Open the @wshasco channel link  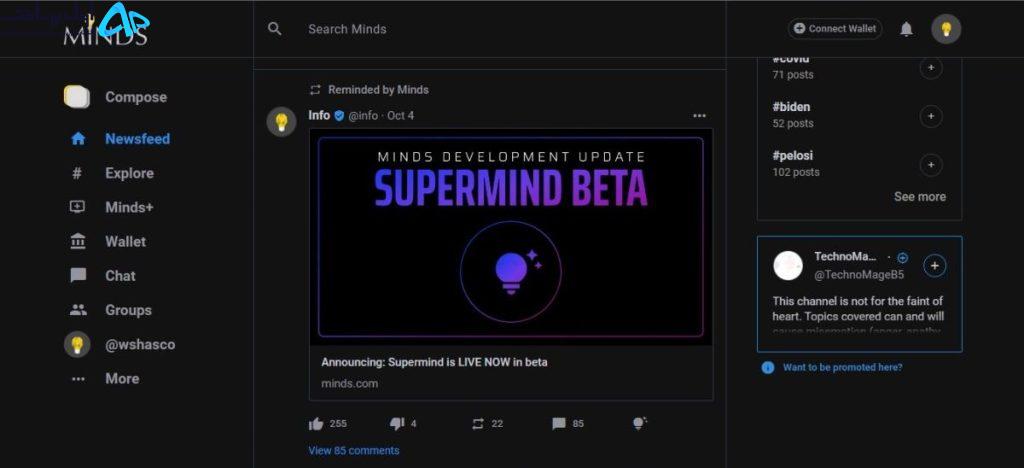coord(140,344)
